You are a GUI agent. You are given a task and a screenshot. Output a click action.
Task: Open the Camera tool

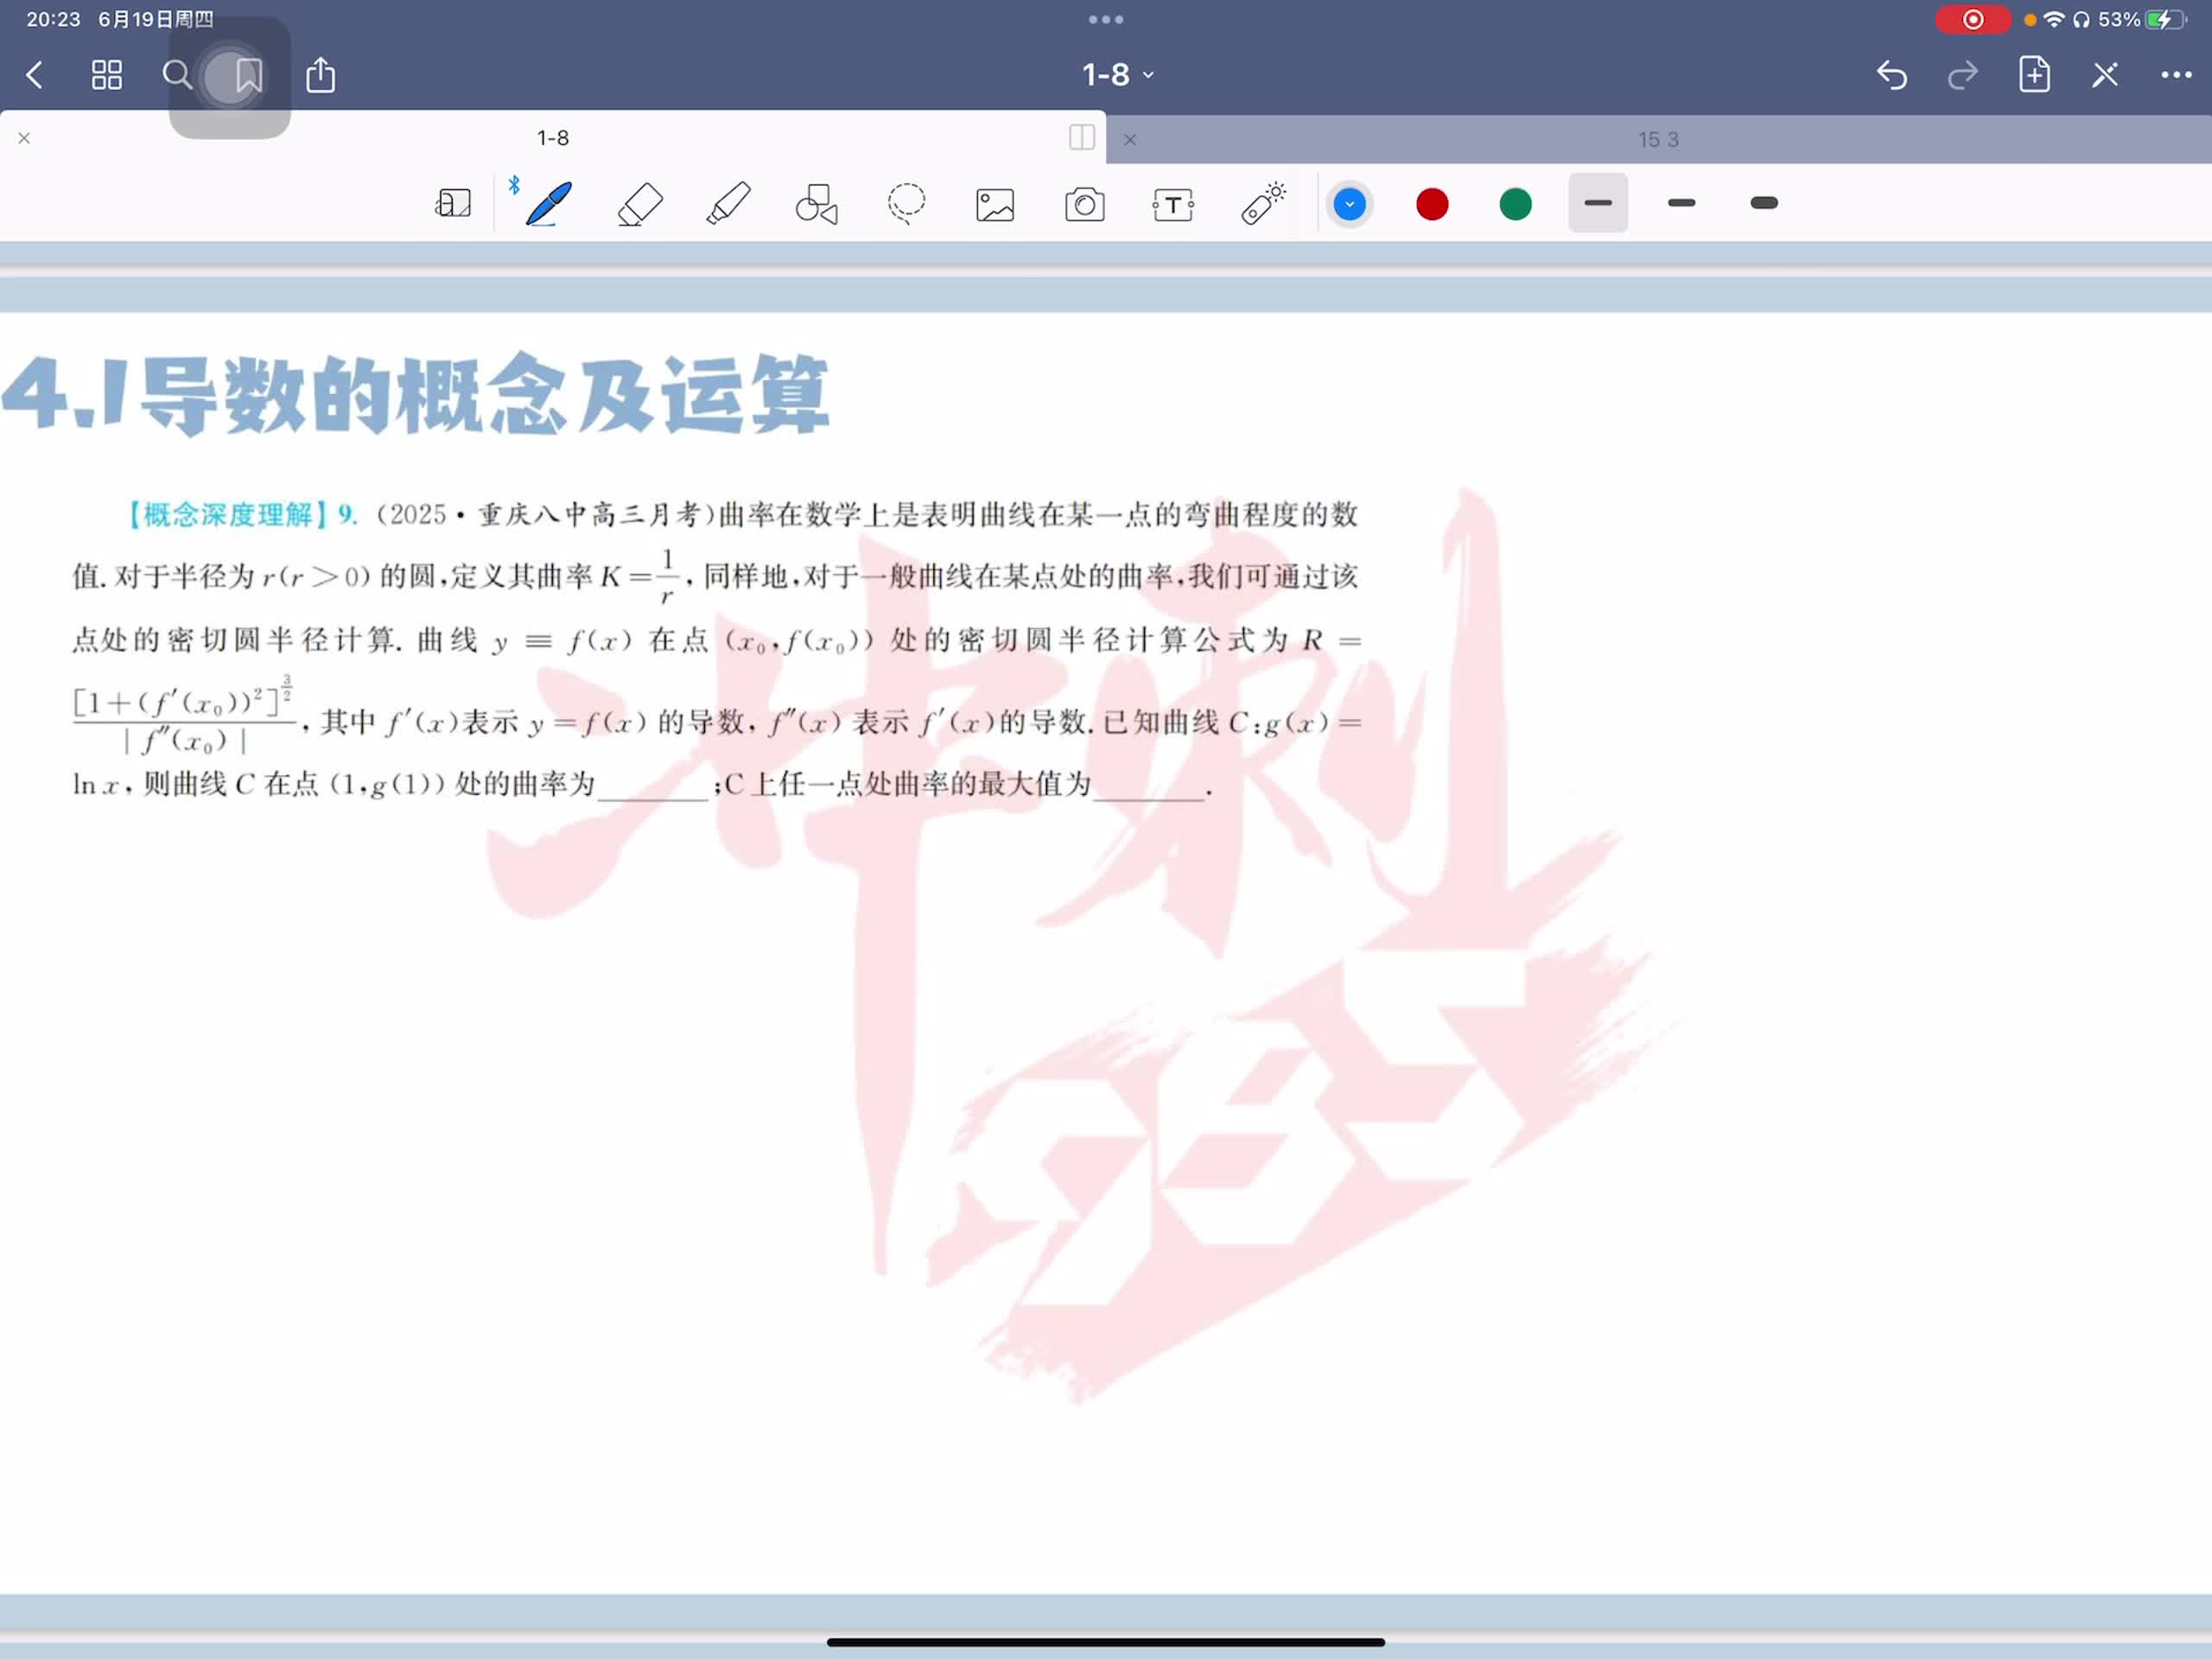pos(1084,204)
